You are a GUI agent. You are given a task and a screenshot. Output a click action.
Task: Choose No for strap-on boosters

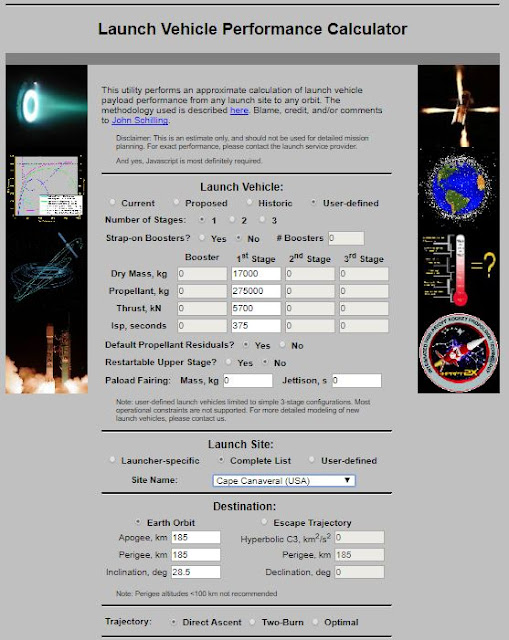[x=239, y=238]
